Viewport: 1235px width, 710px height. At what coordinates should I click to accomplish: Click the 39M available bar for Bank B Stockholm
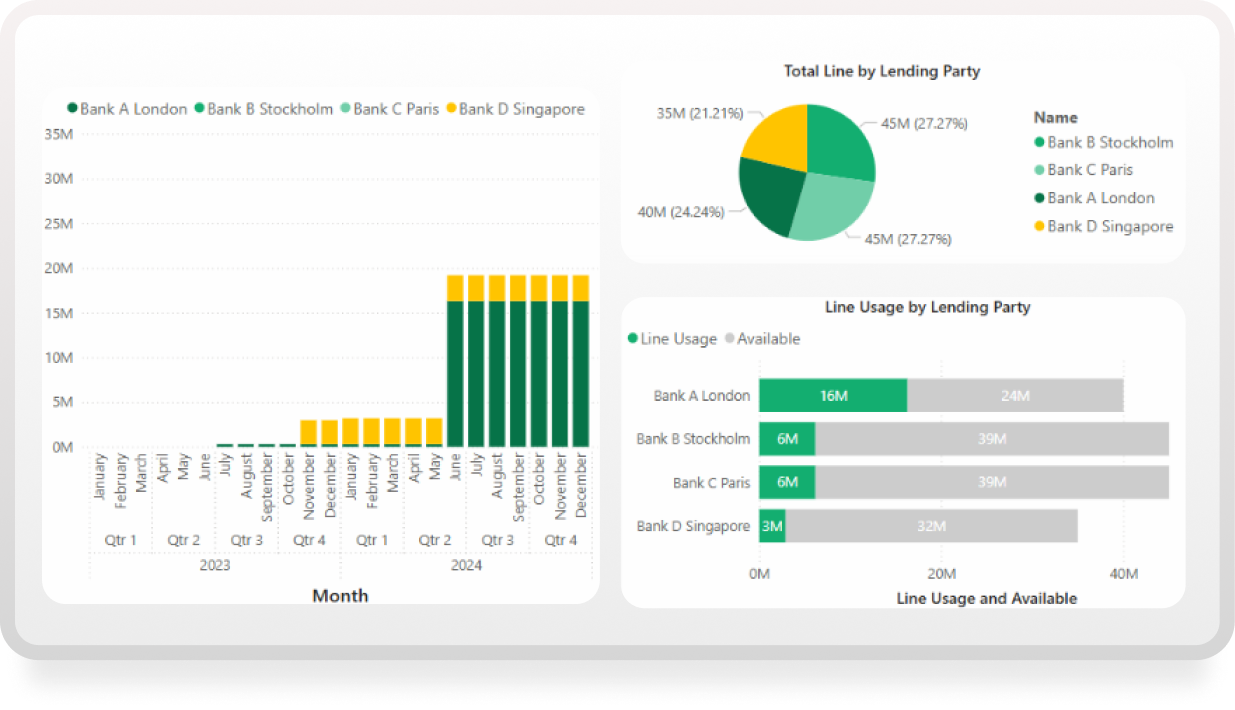991,439
